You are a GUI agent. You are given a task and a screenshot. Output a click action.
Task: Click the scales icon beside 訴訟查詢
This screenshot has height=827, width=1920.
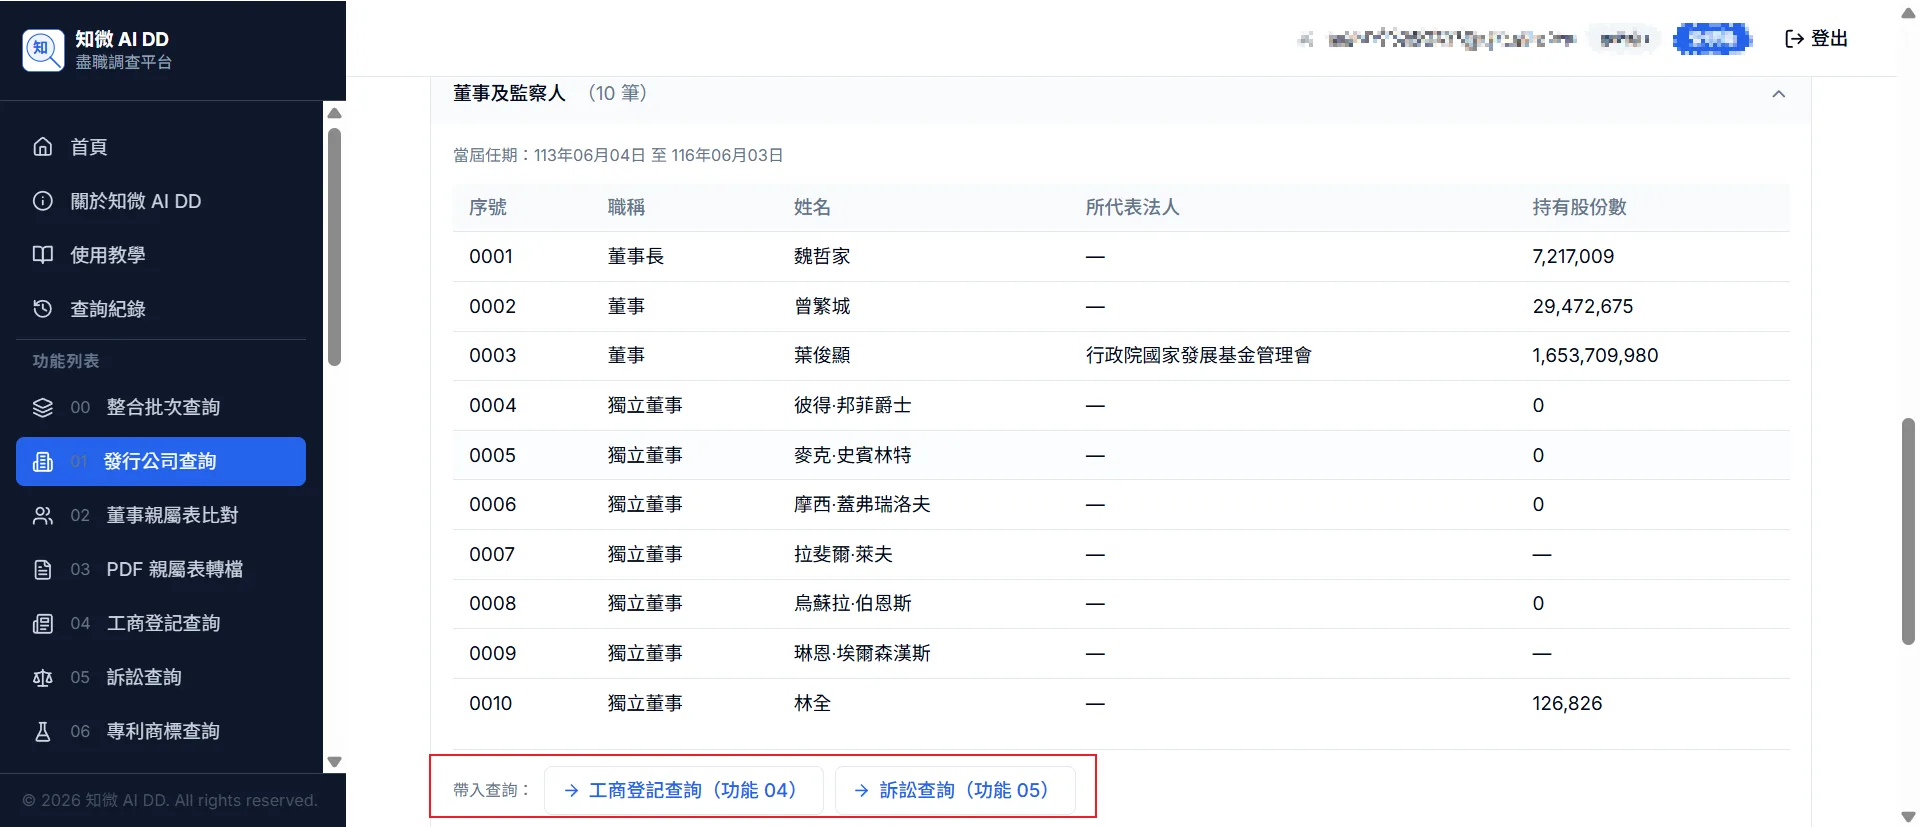click(43, 677)
